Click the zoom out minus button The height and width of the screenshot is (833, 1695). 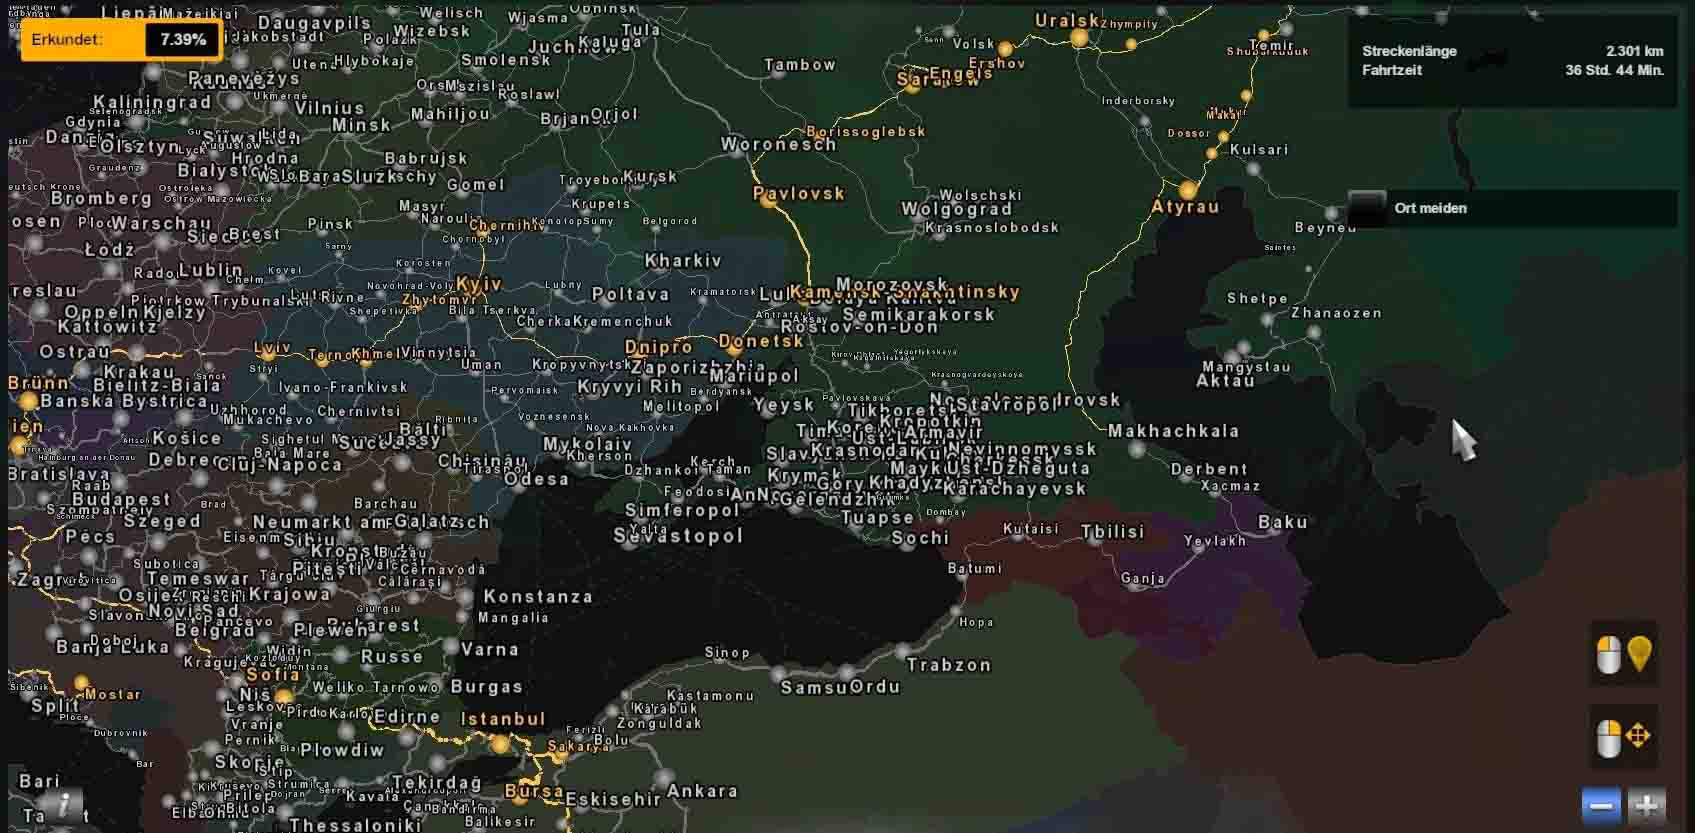(1601, 806)
